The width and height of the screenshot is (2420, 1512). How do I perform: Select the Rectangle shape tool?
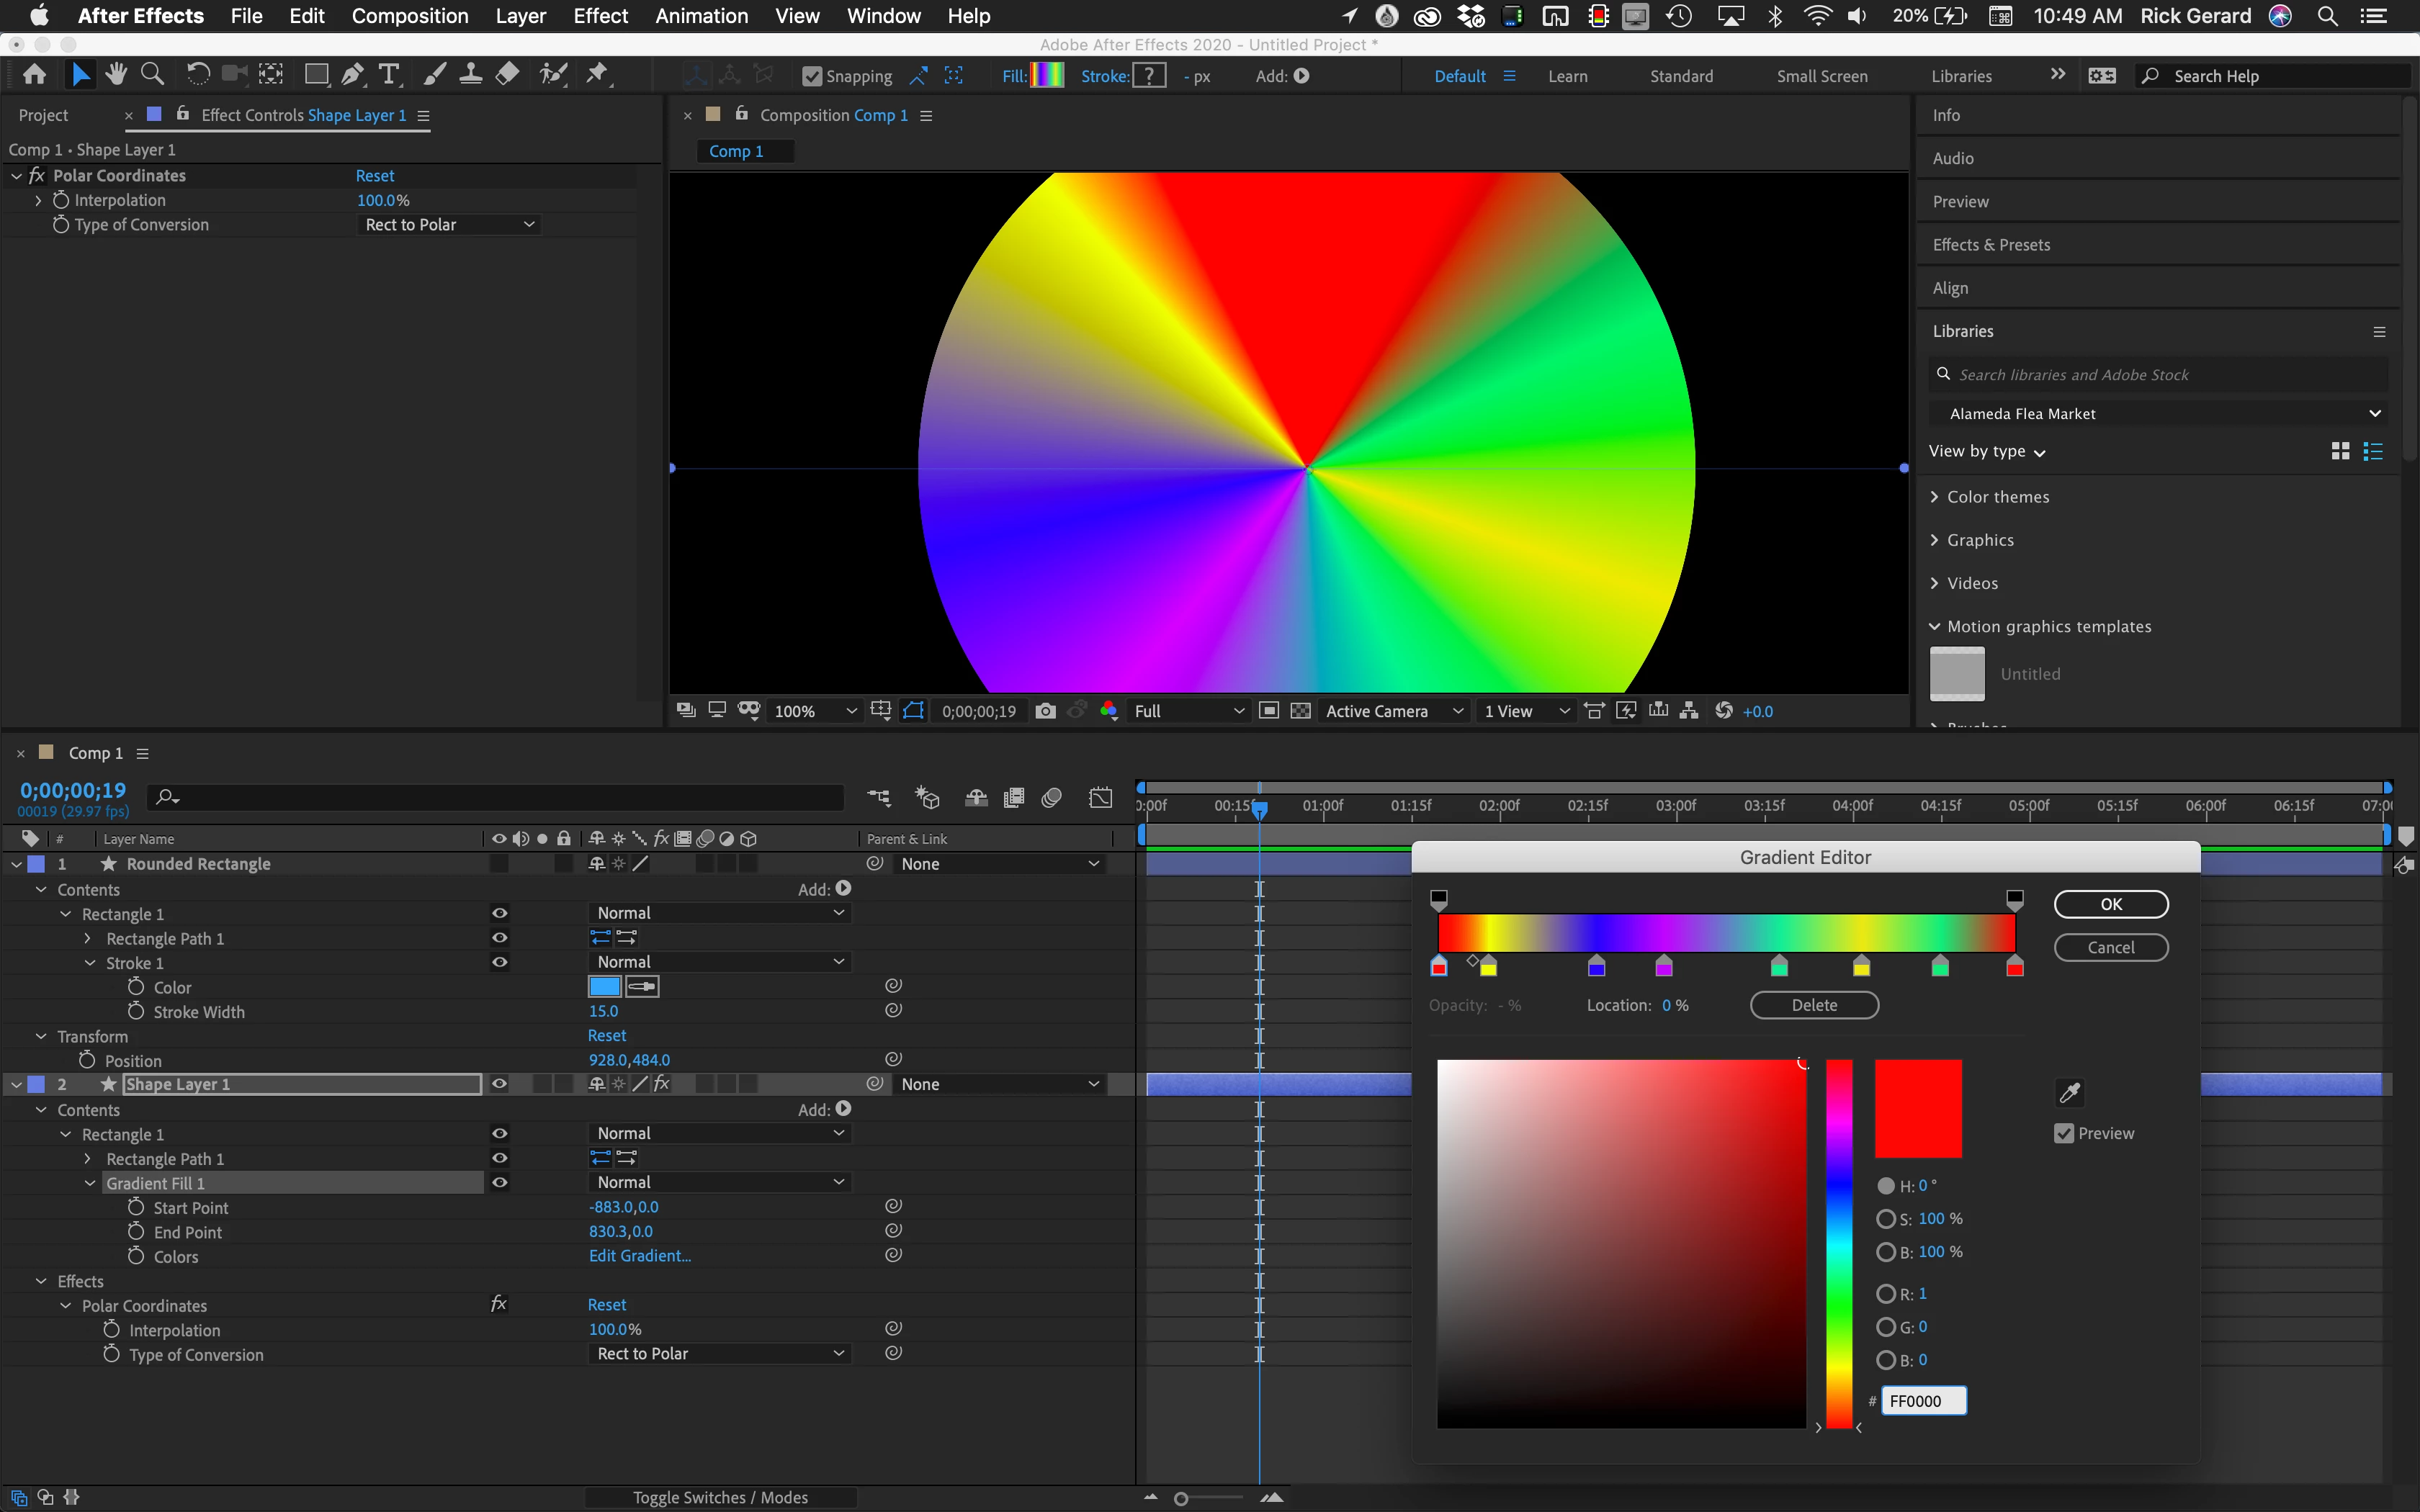(x=316, y=74)
